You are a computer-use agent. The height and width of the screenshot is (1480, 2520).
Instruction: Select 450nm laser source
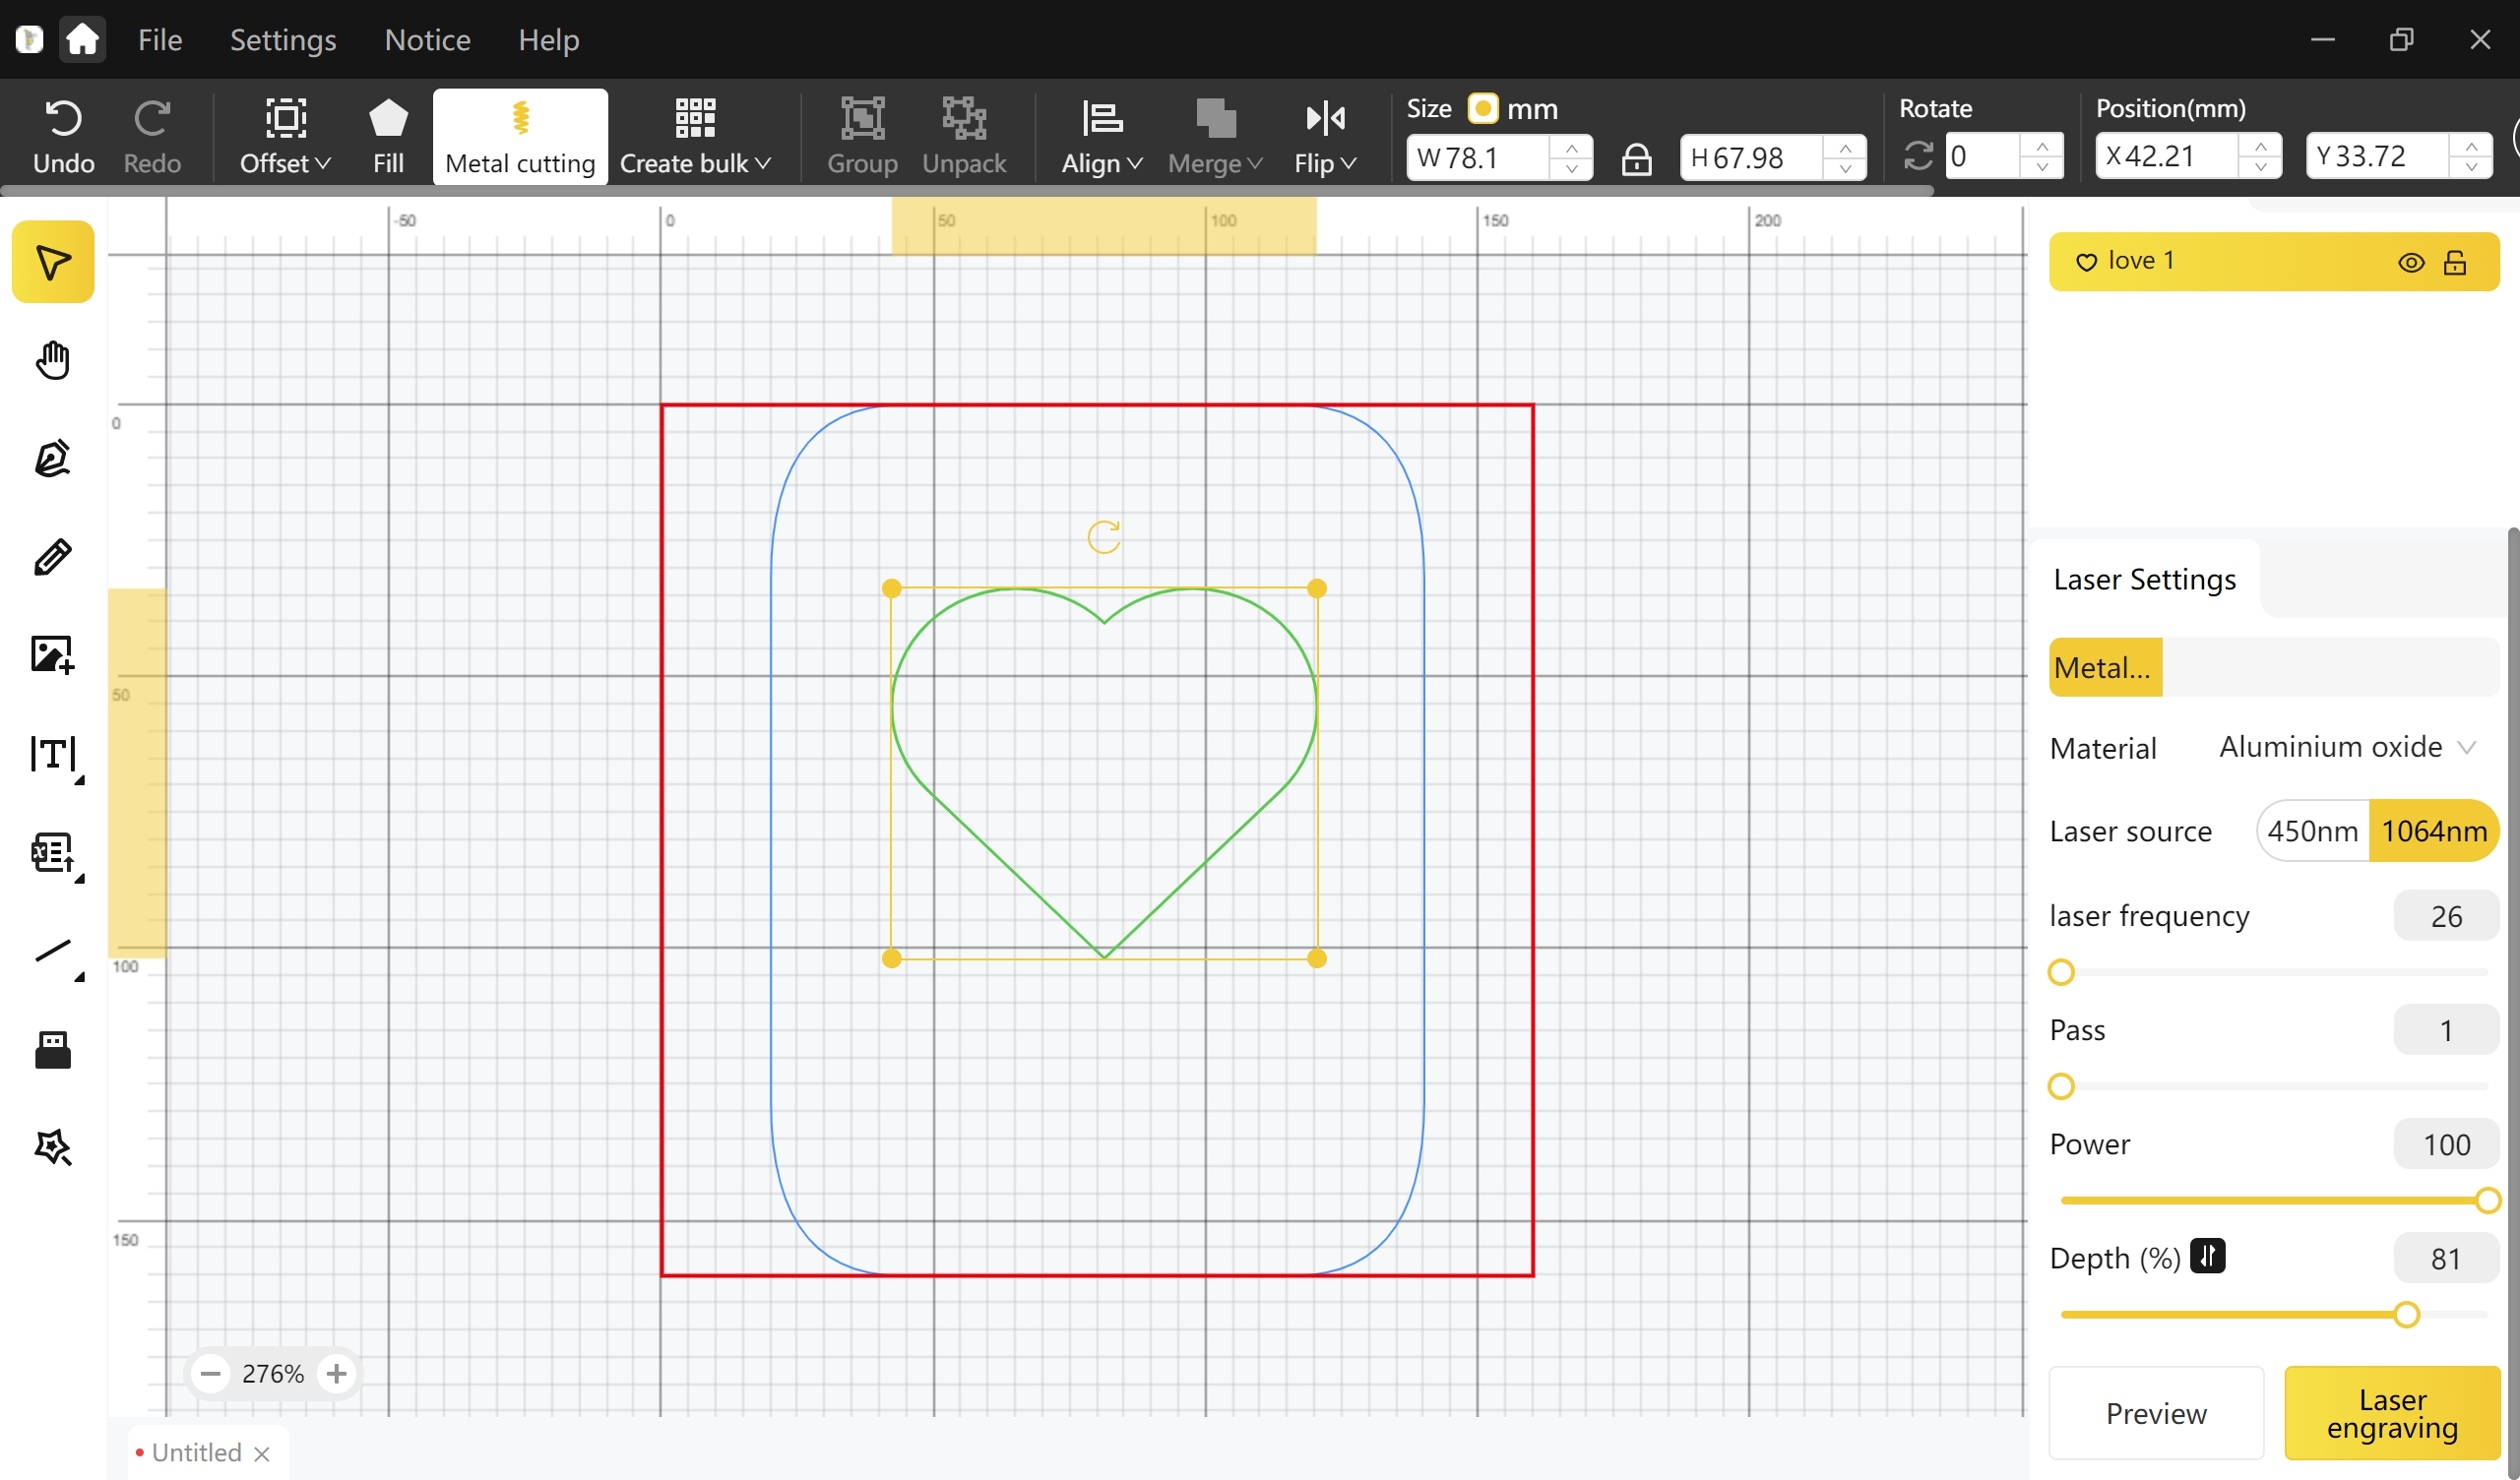2312,831
